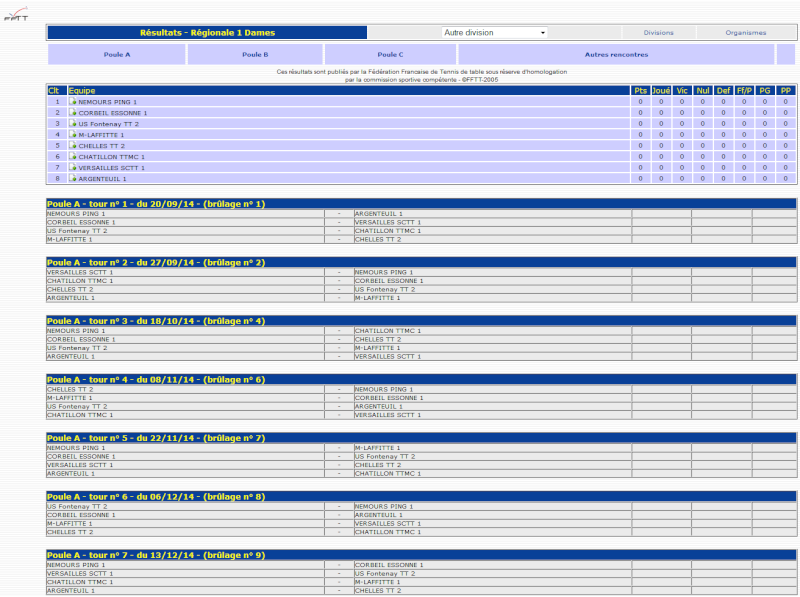
Task: Select CORBEIL ESSONNE 1 in the standings table
Action: [x=113, y=113]
